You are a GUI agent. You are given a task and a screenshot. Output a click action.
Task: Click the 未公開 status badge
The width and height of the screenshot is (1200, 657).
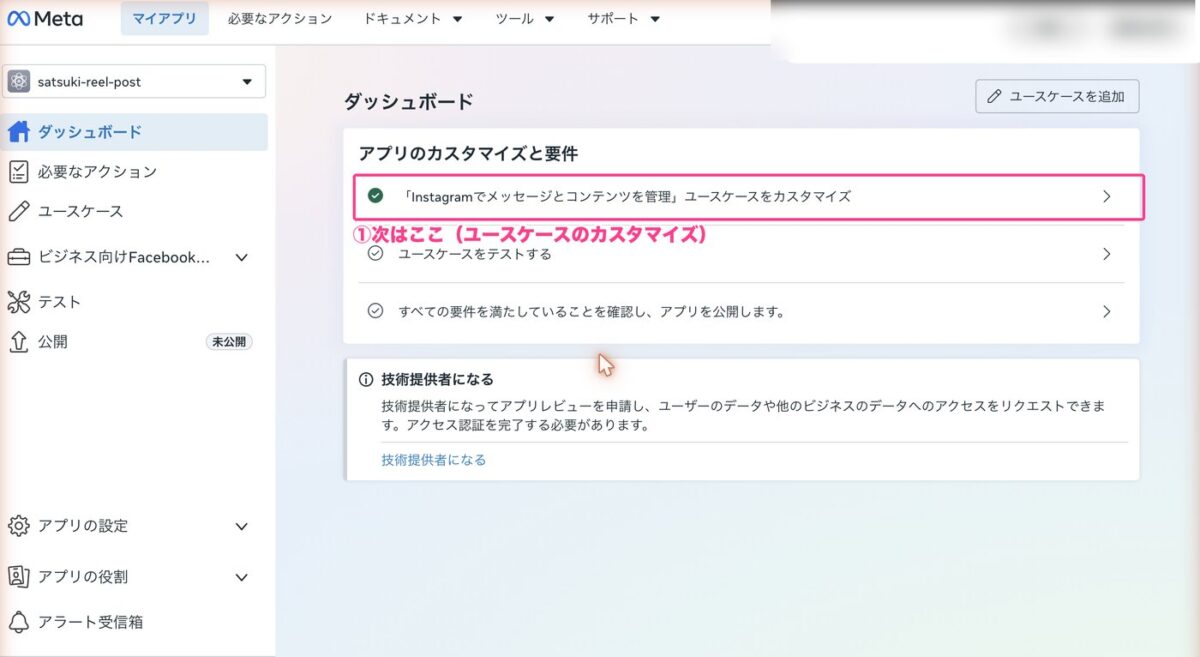pyautogui.click(x=229, y=342)
